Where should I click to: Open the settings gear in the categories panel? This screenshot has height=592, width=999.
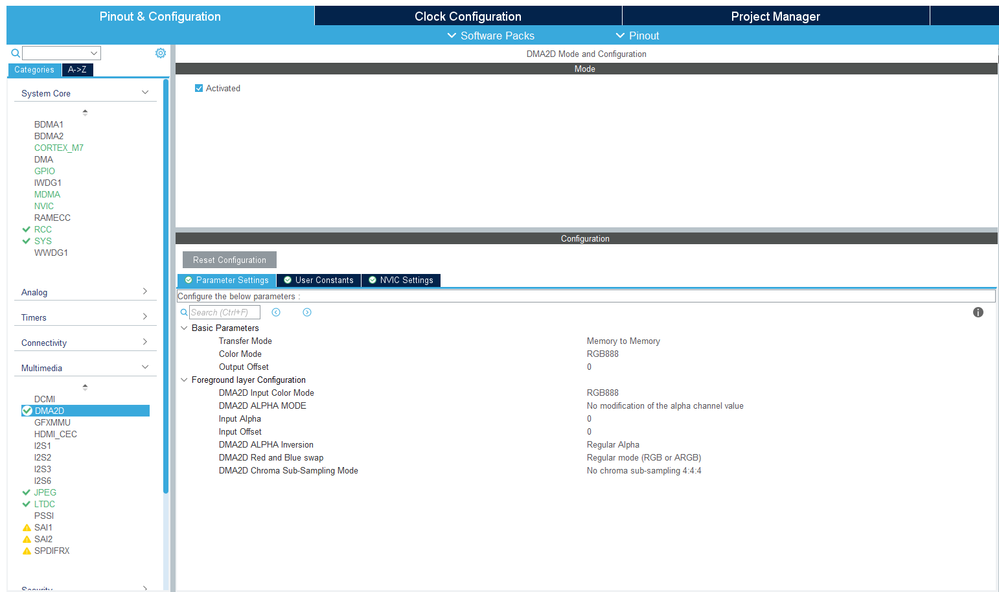161,53
